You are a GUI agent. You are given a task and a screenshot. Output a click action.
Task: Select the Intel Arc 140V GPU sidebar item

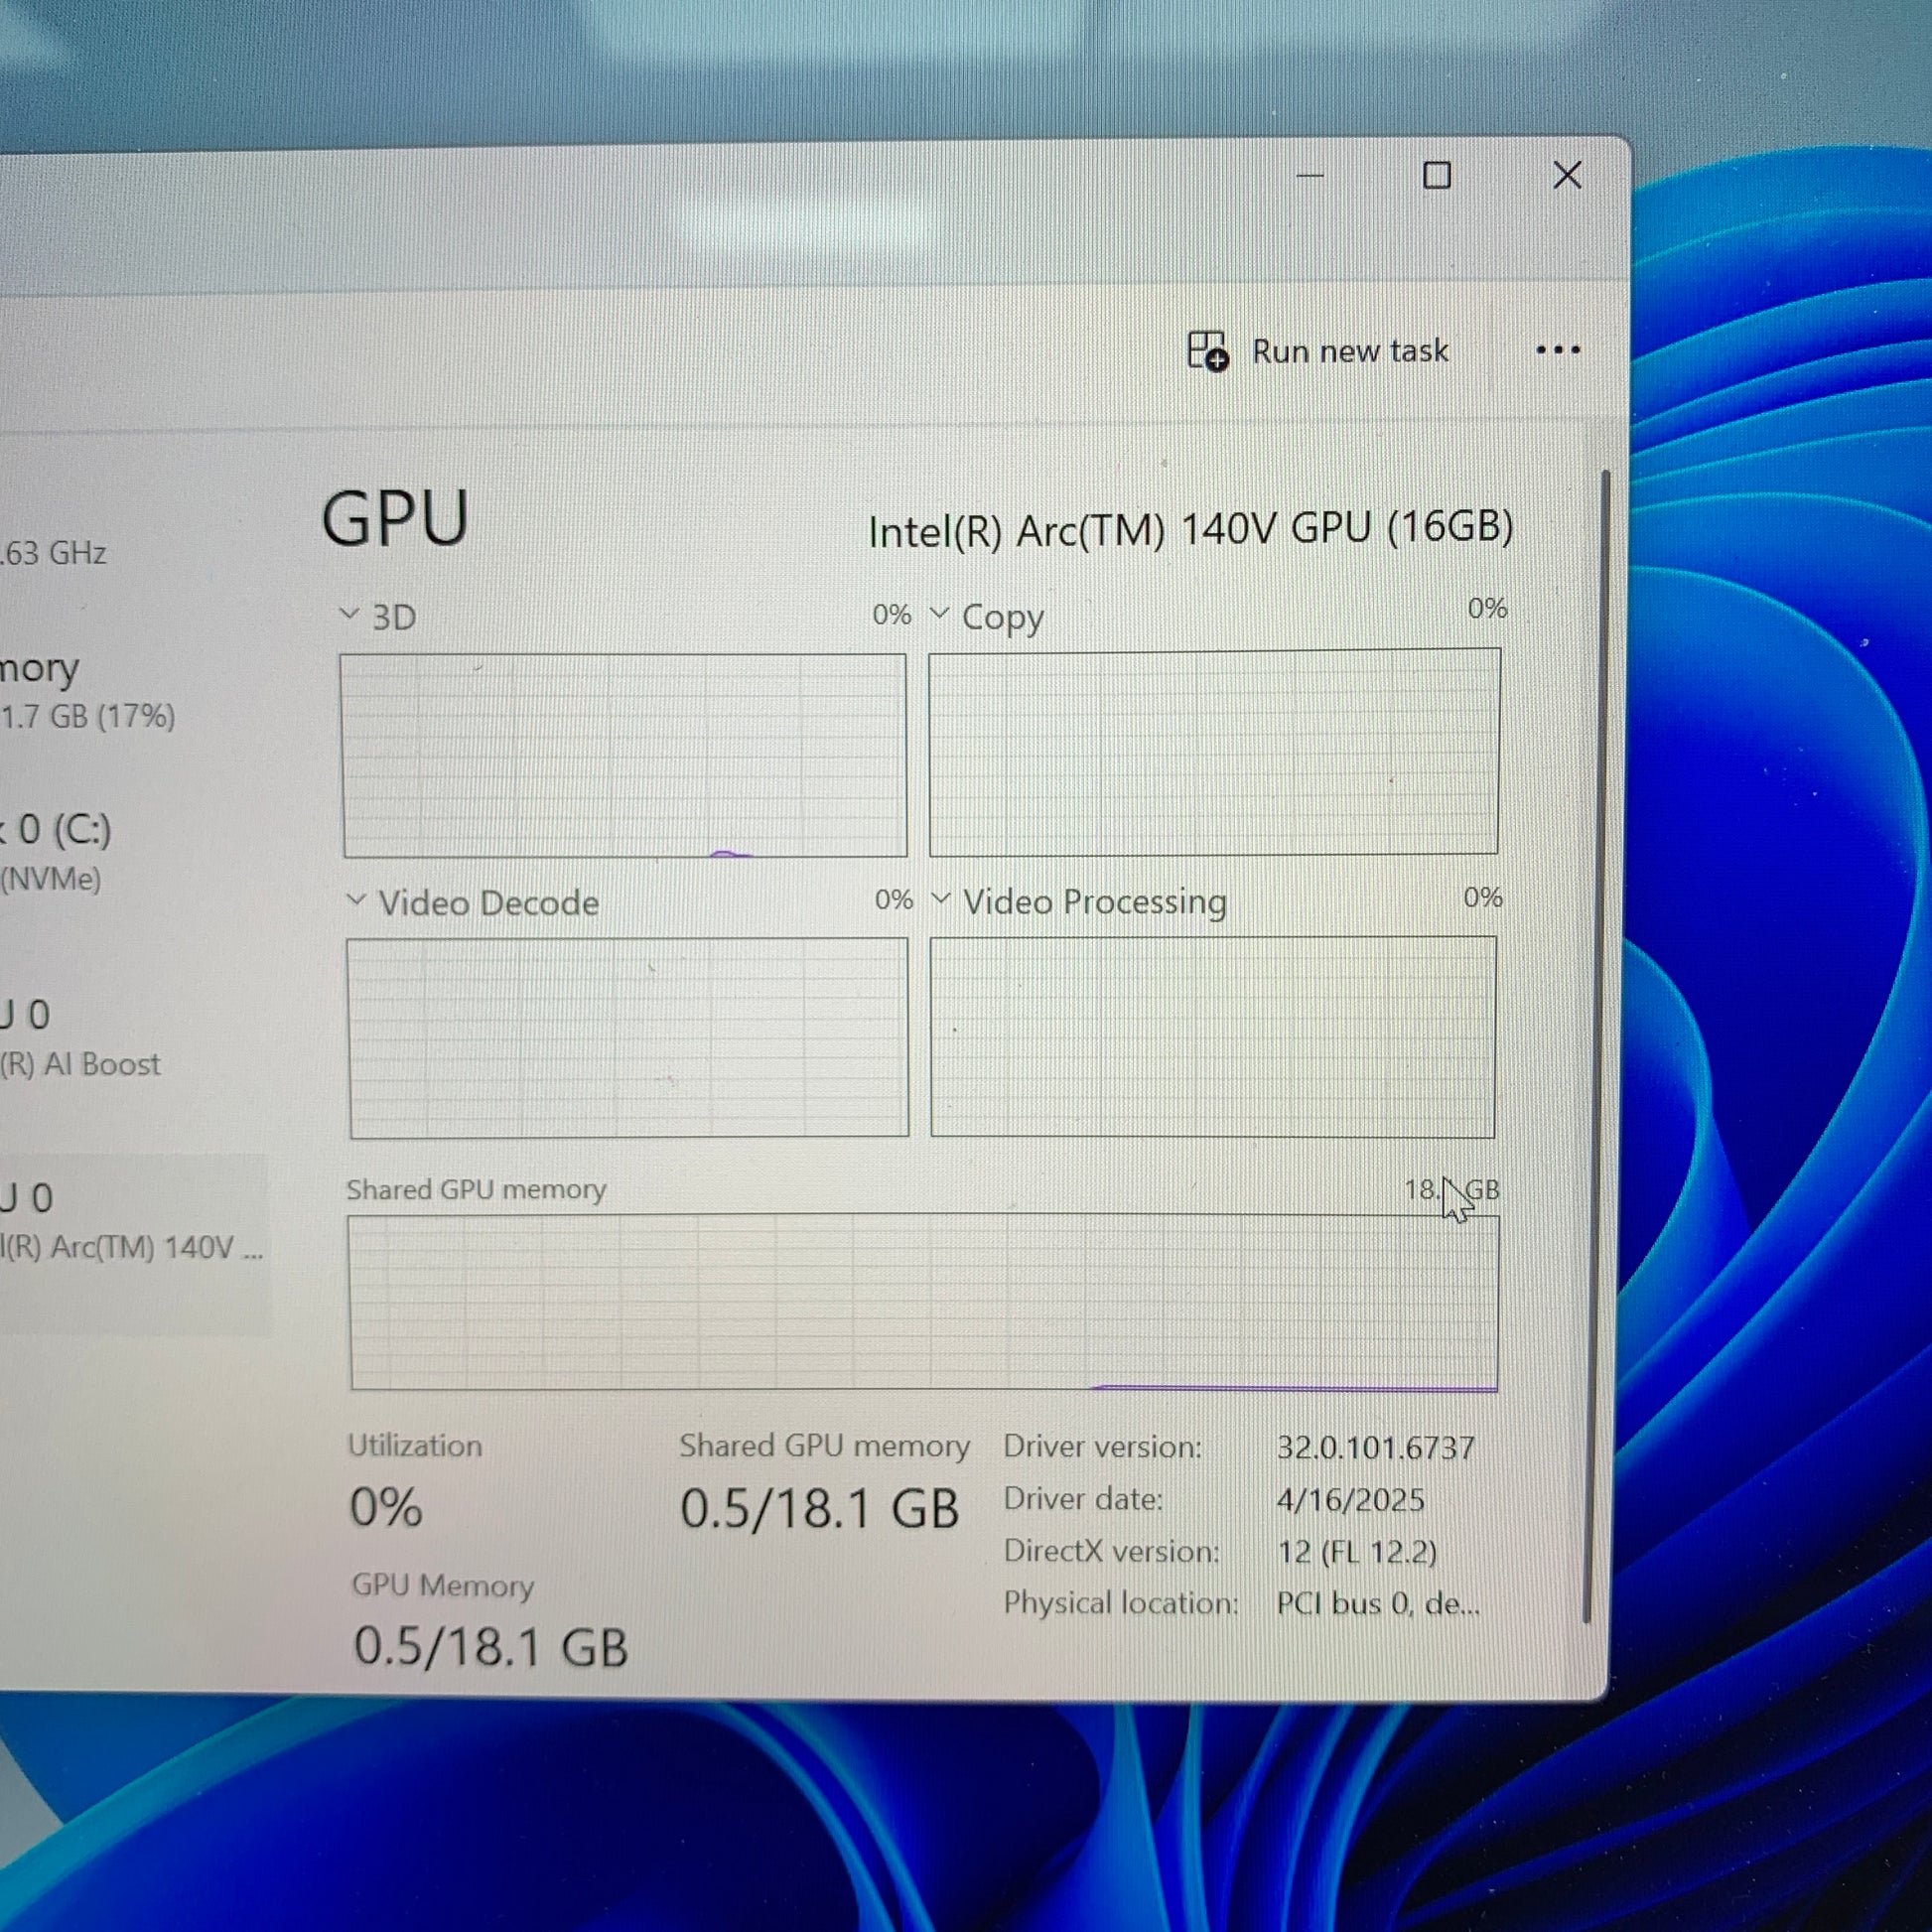coord(134,1222)
